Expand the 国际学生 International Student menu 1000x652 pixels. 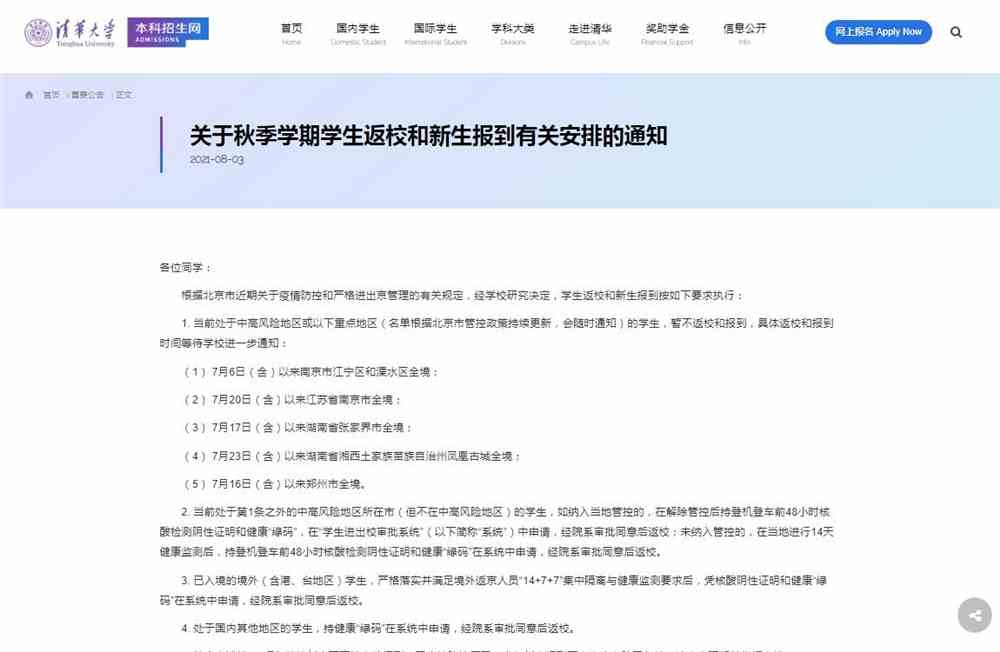pyautogui.click(x=435, y=34)
